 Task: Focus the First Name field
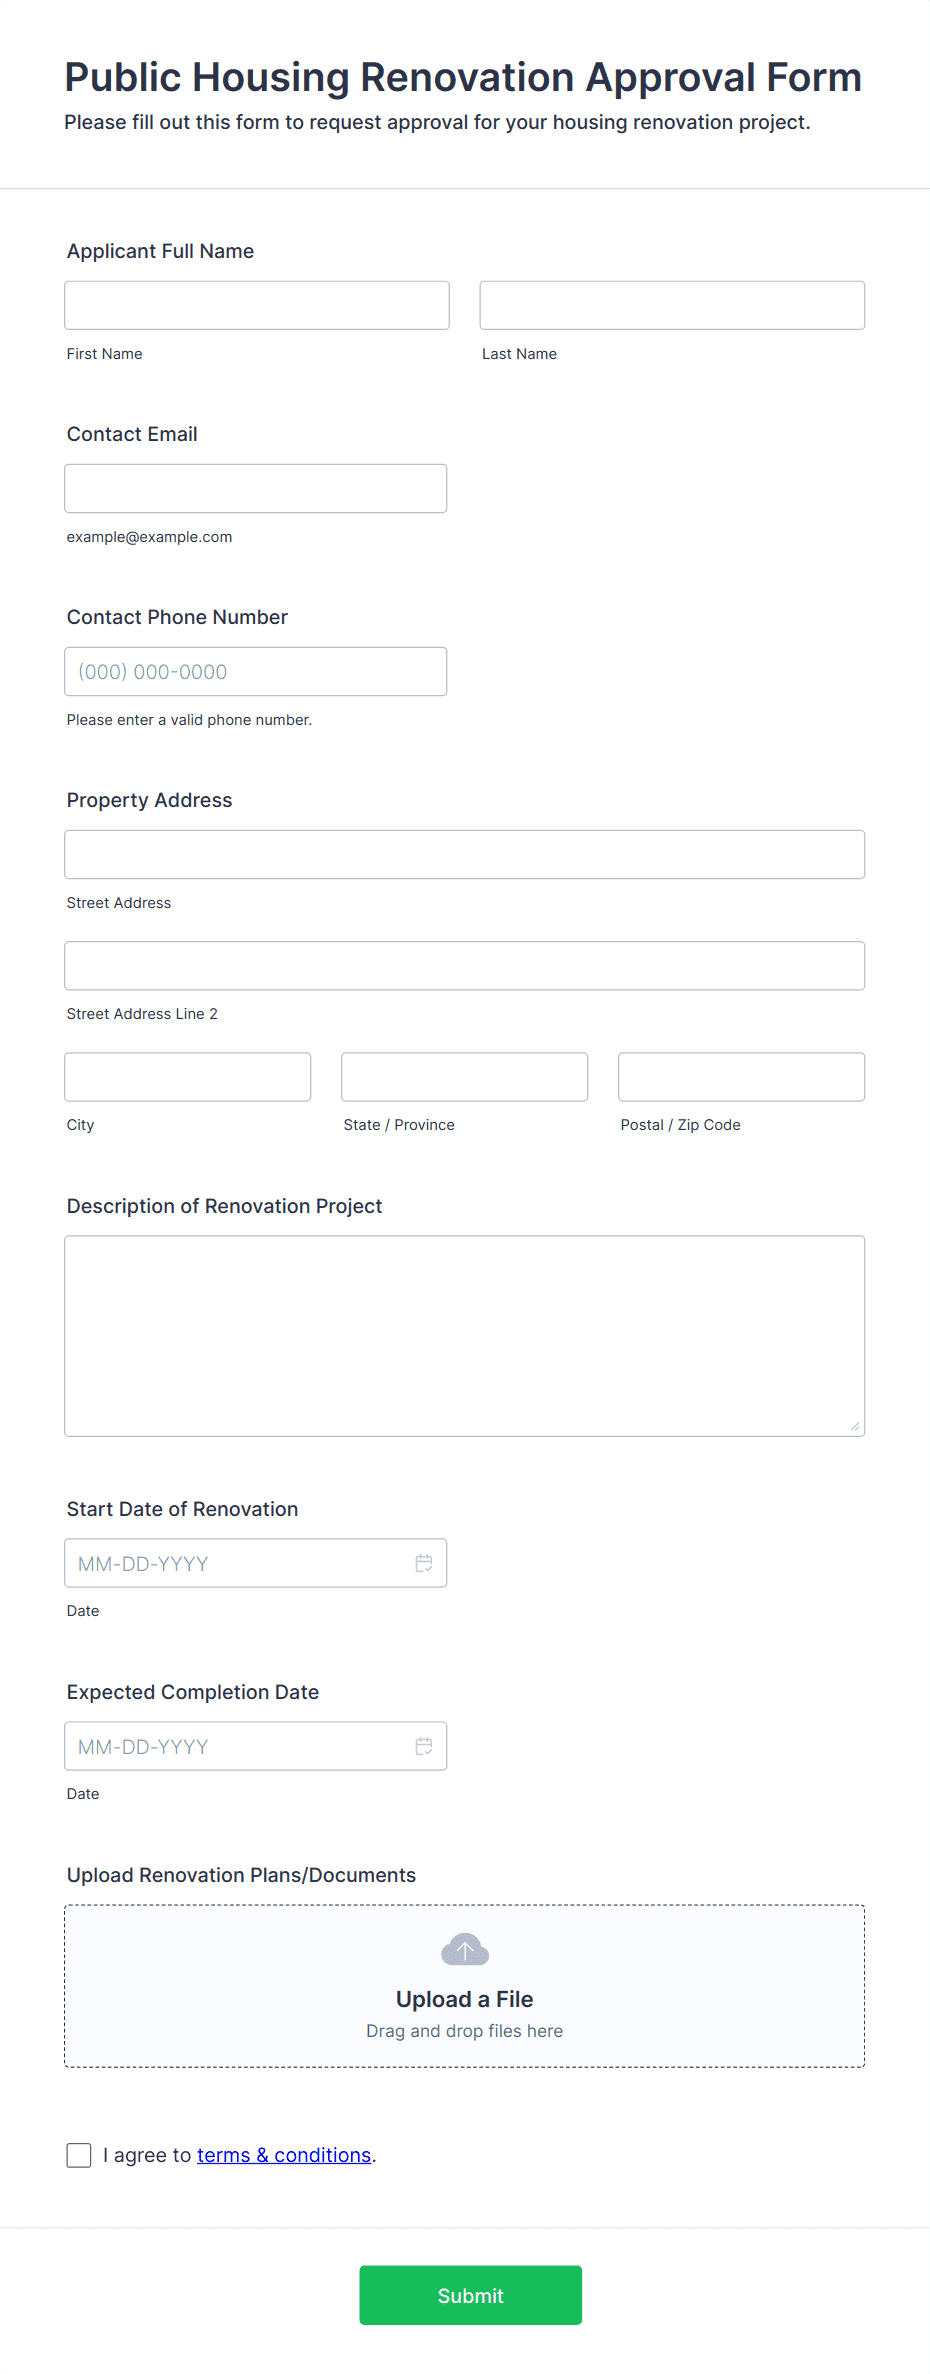[257, 305]
